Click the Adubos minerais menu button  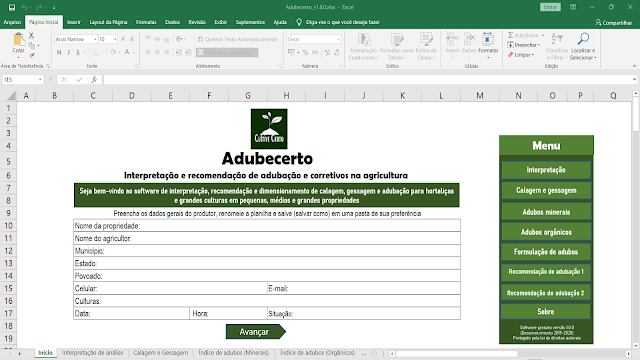pyautogui.click(x=546, y=211)
